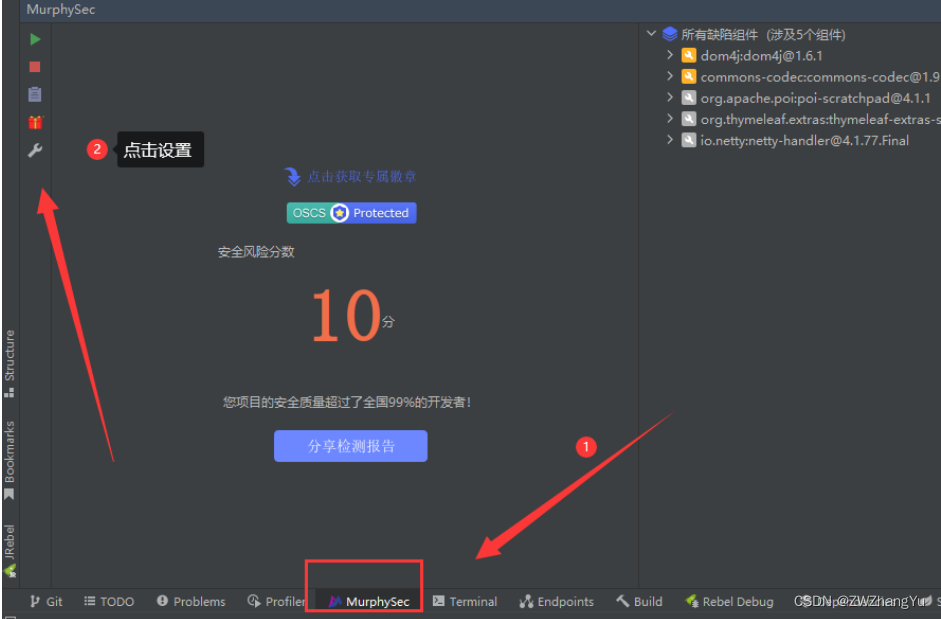
Task: Open the Bookmarks side panel tab
Action: click(9, 460)
